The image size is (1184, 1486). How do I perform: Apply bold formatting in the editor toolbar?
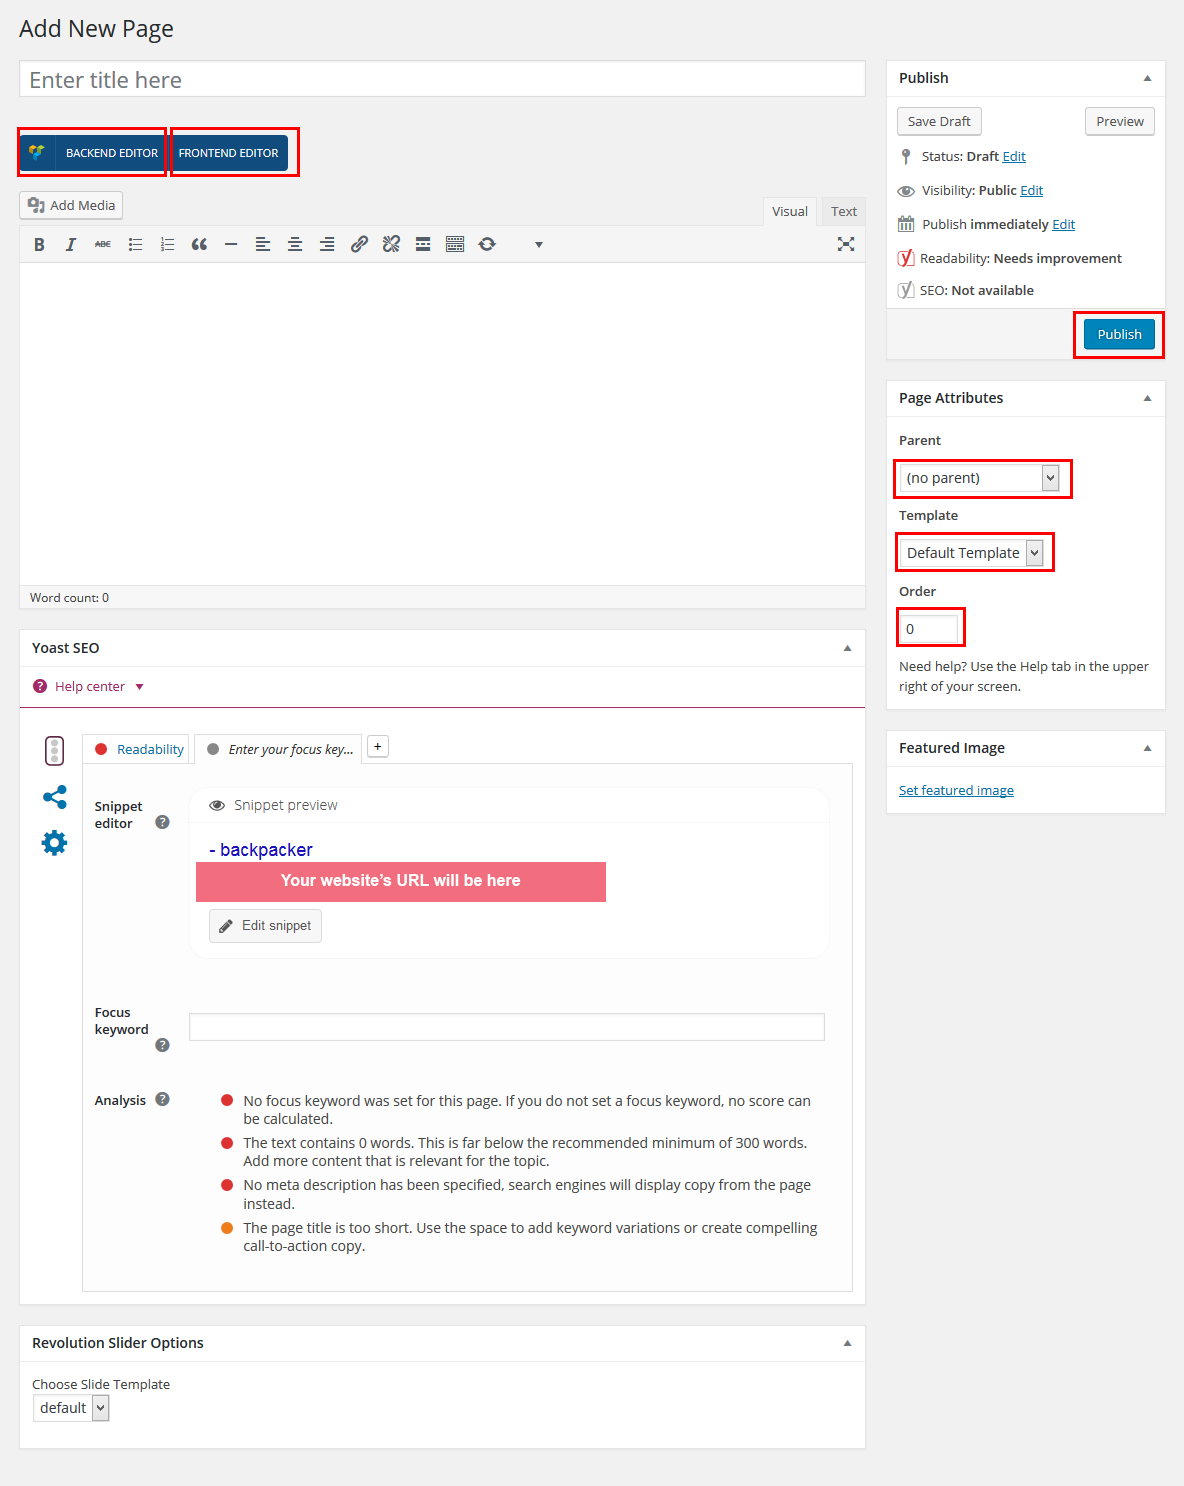pyautogui.click(x=39, y=245)
